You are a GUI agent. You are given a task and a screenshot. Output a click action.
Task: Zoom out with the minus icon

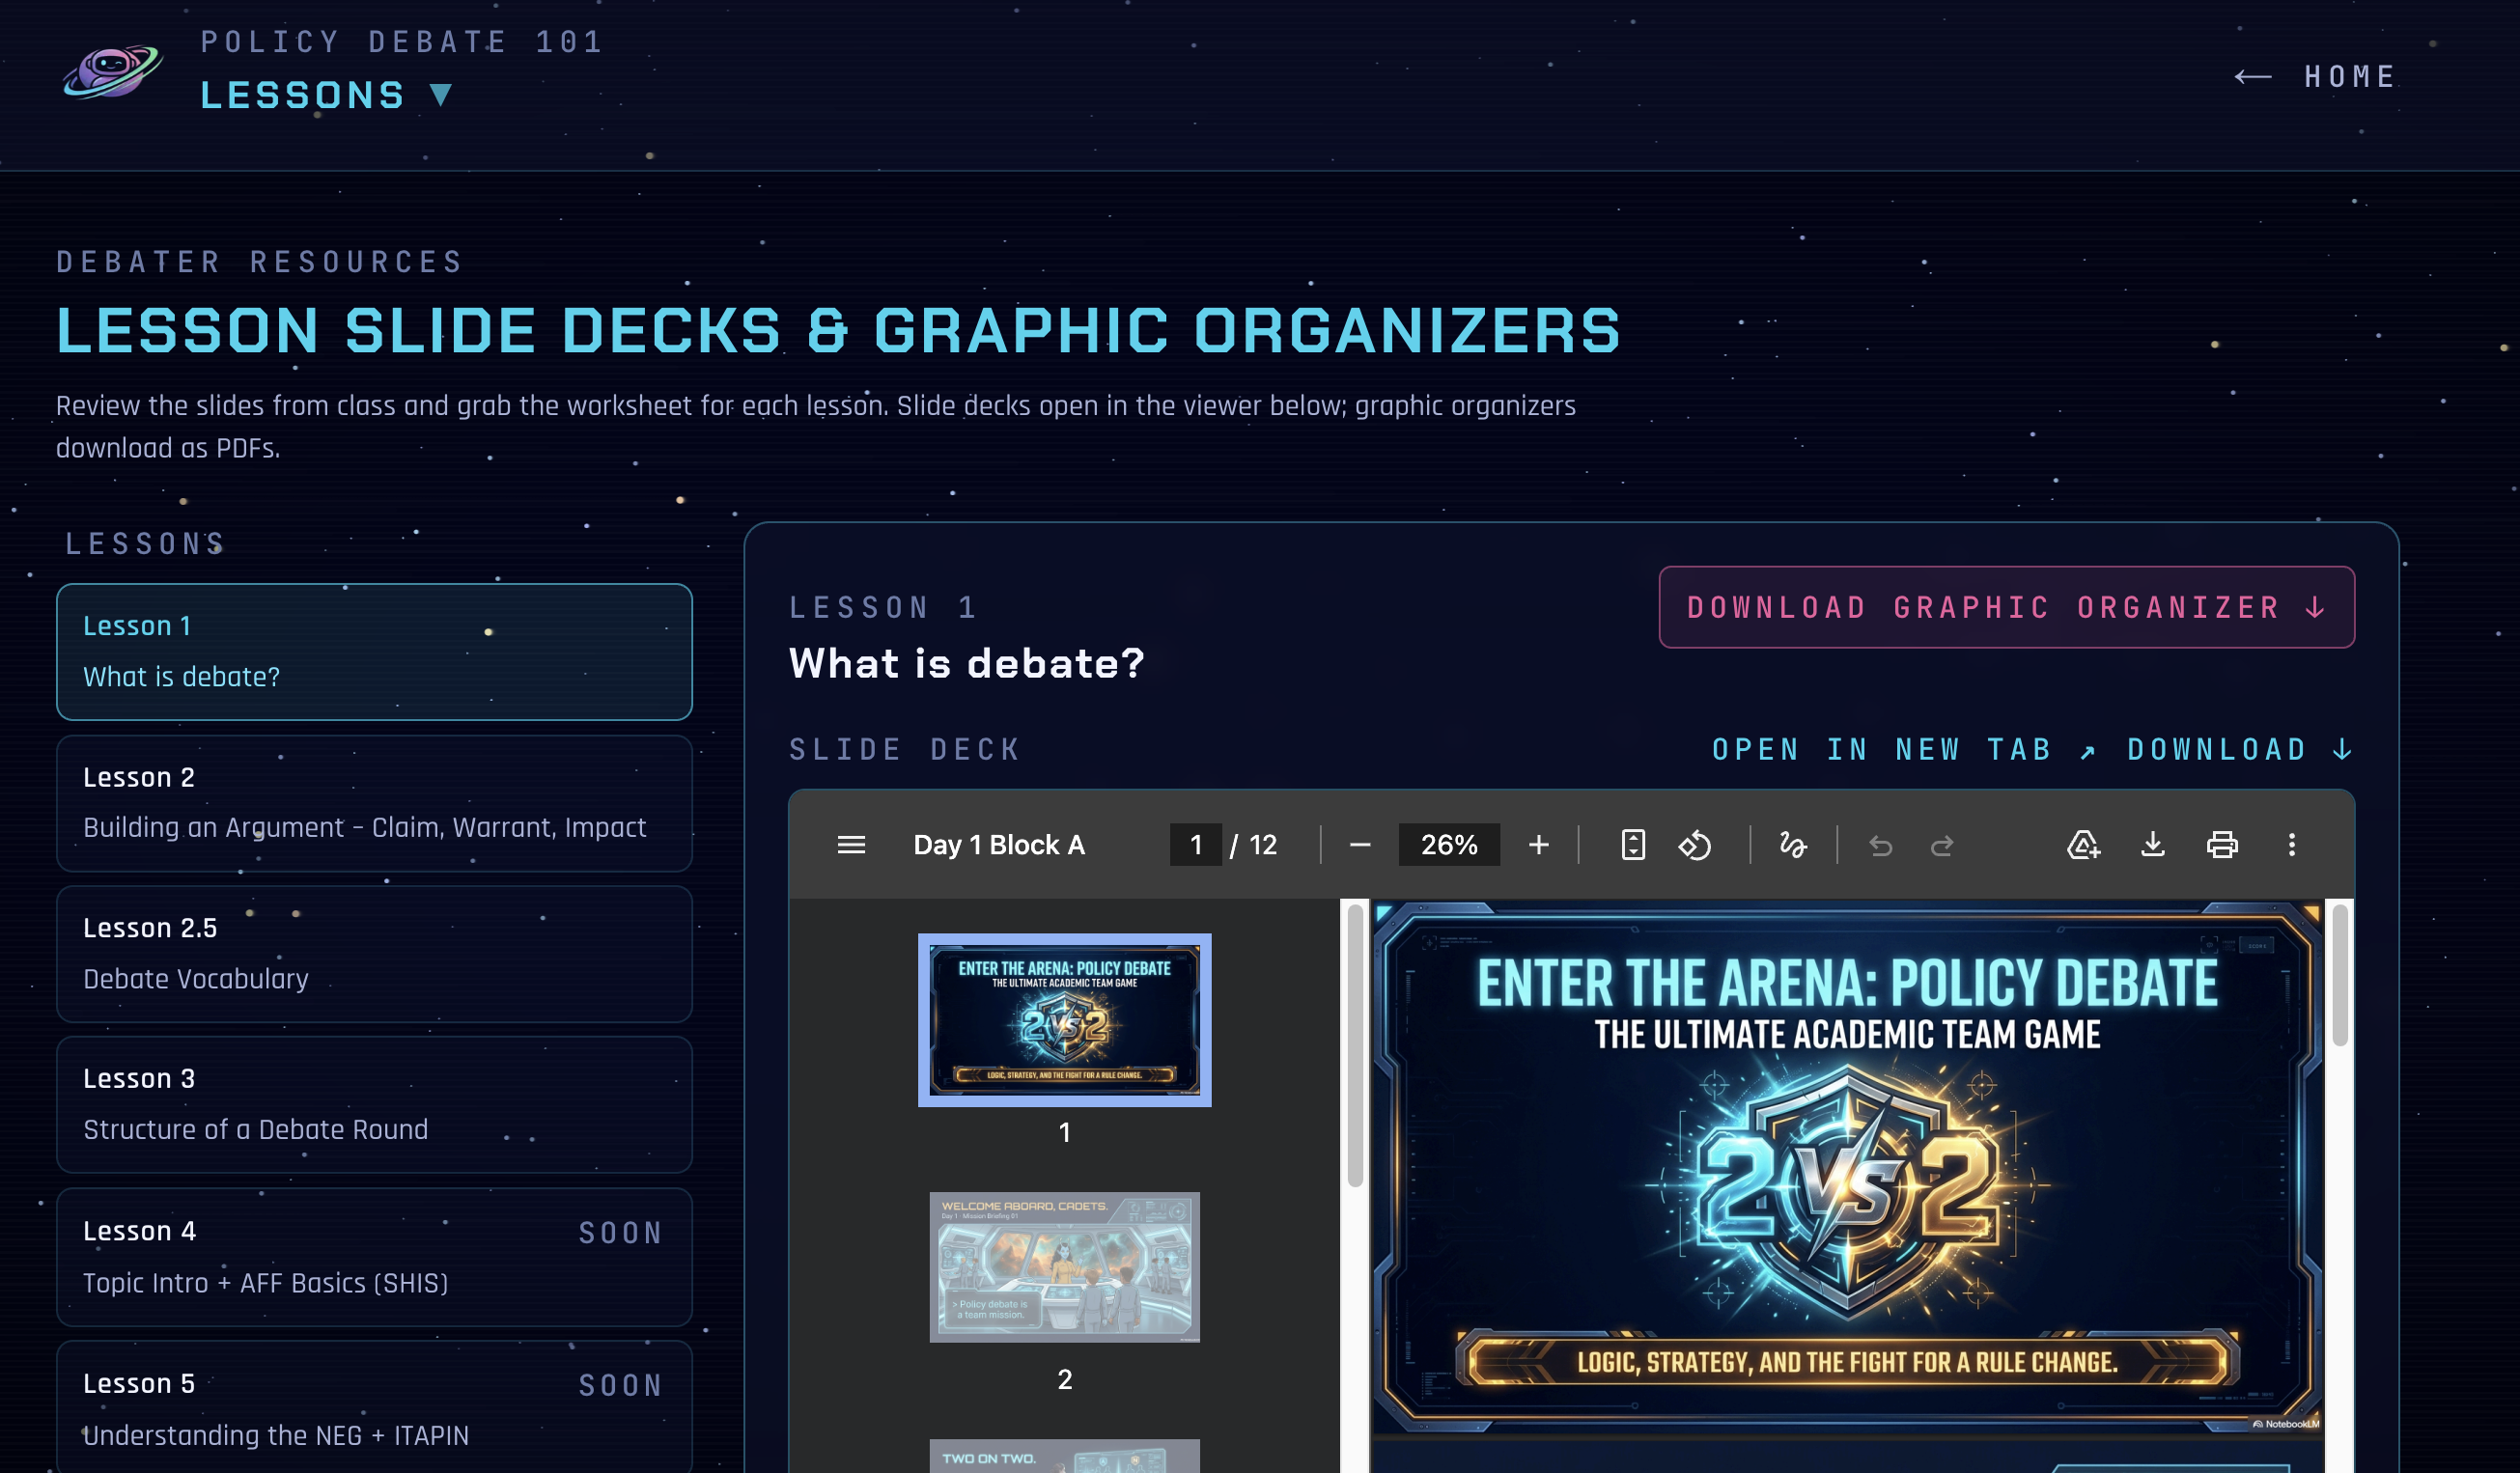pos(1359,845)
